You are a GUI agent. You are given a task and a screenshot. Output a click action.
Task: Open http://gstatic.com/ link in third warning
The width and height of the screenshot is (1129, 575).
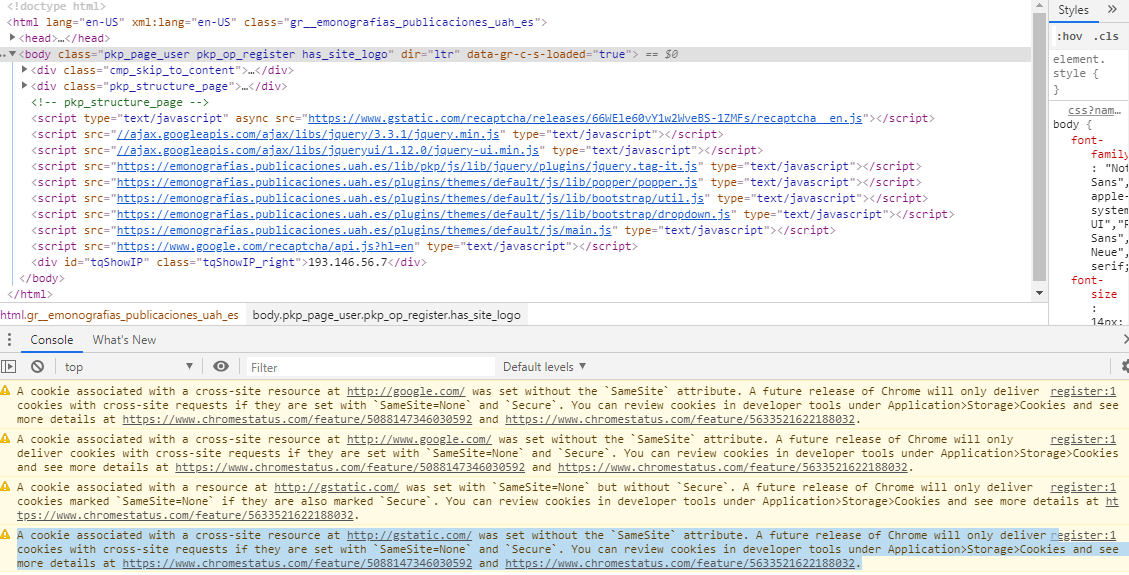pos(336,487)
